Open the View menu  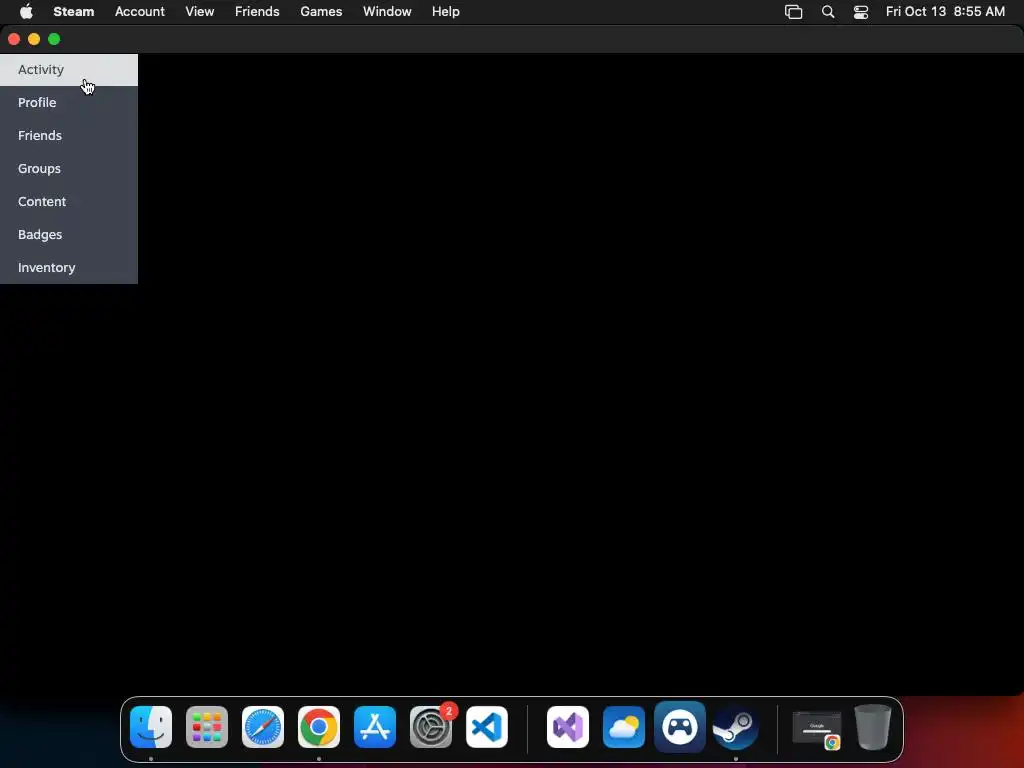(200, 12)
